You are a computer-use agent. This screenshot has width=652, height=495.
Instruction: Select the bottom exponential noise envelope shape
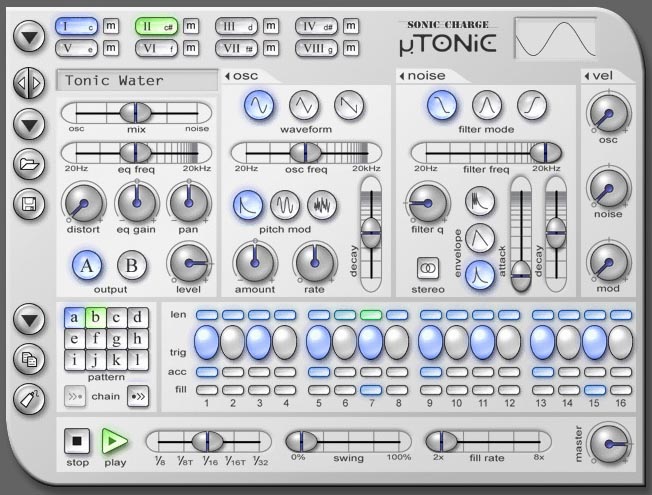pyautogui.click(x=480, y=275)
